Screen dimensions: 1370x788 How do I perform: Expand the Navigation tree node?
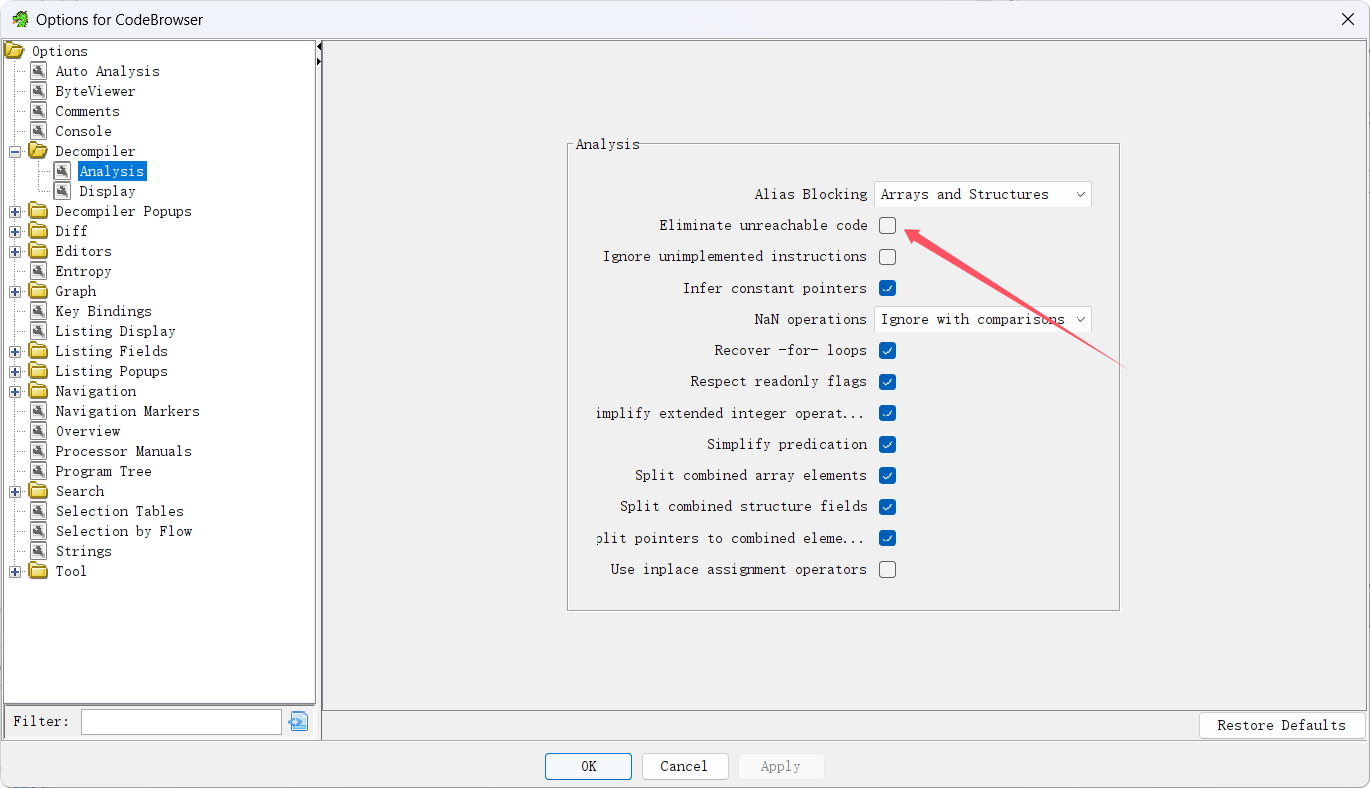(x=15, y=392)
